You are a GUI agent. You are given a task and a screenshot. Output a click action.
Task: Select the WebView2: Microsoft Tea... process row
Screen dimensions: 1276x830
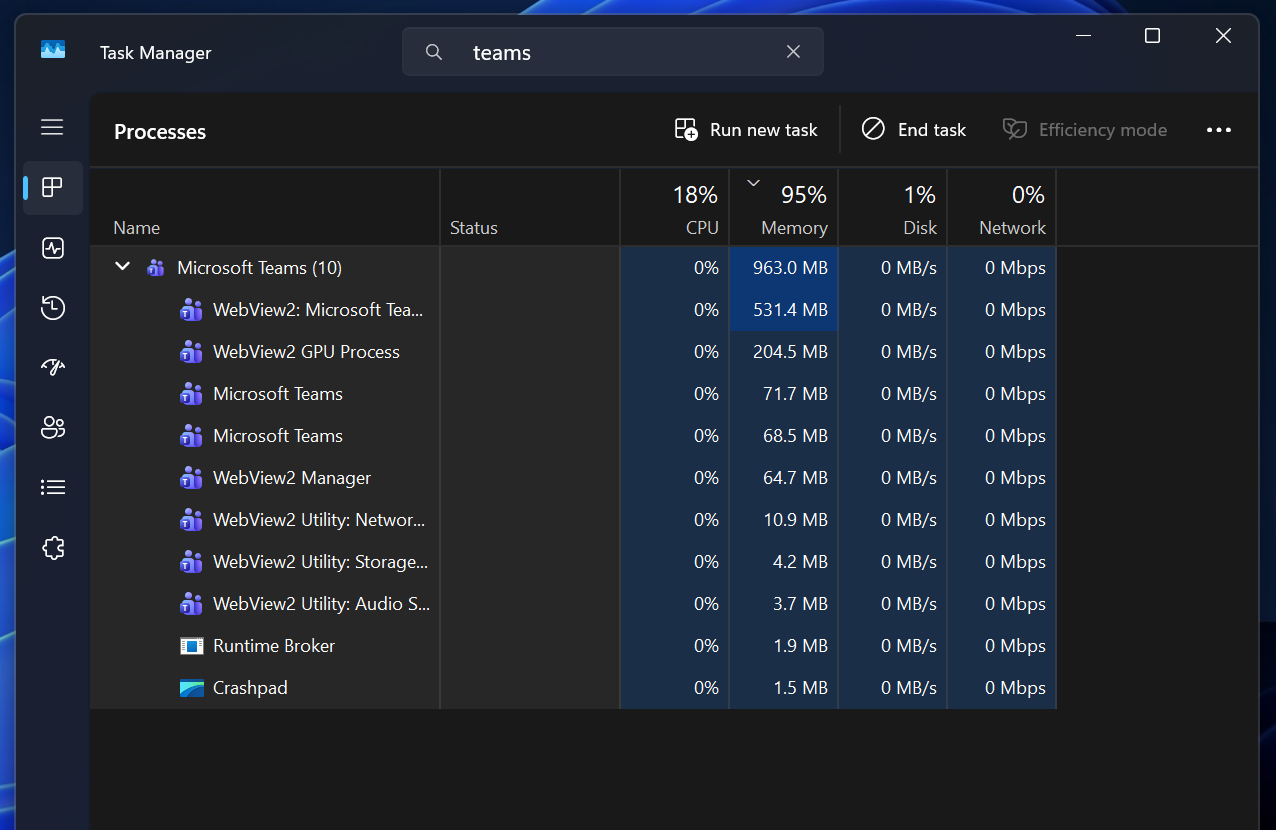coord(573,310)
